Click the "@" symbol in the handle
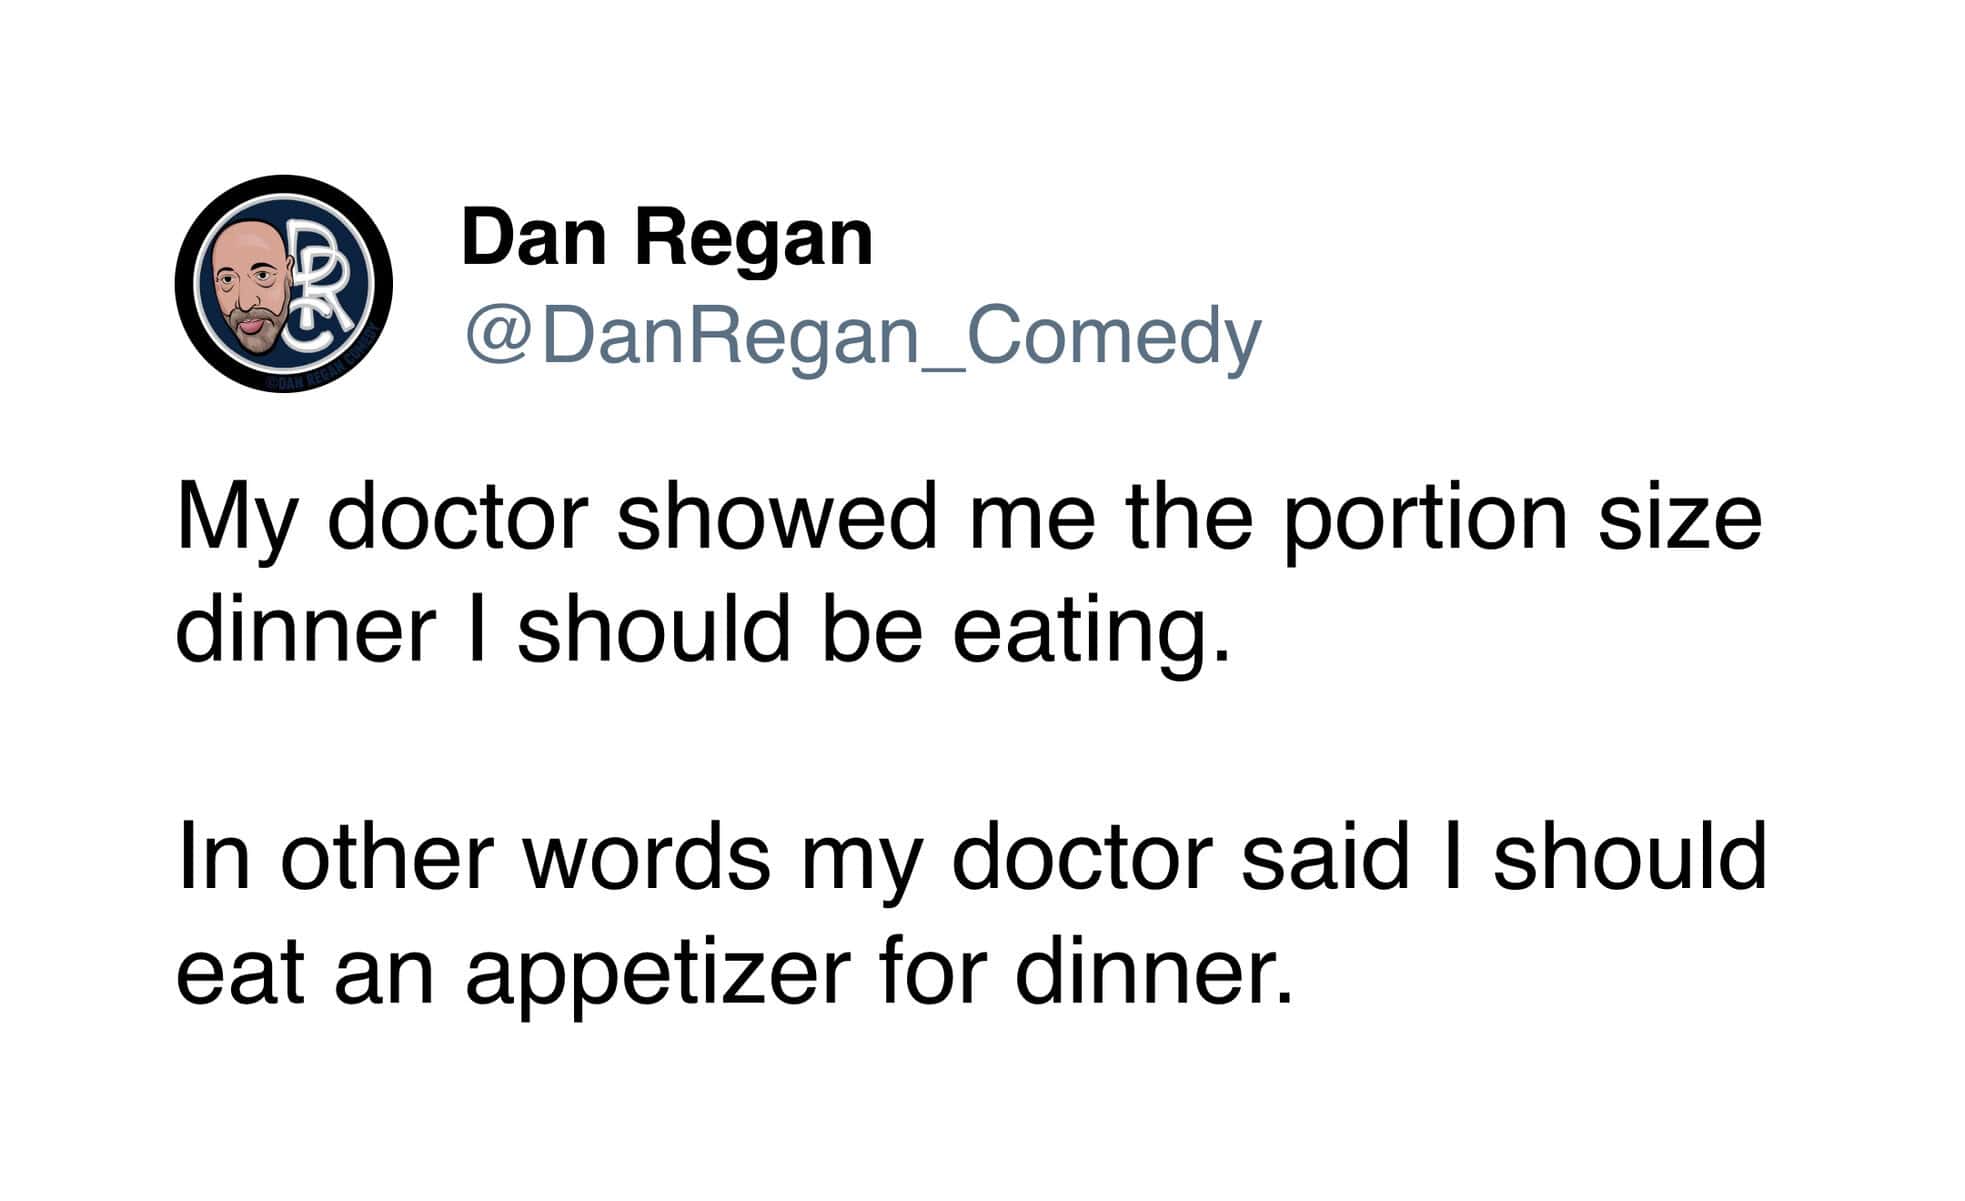The image size is (1965, 1201). pyautogui.click(x=496, y=337)
